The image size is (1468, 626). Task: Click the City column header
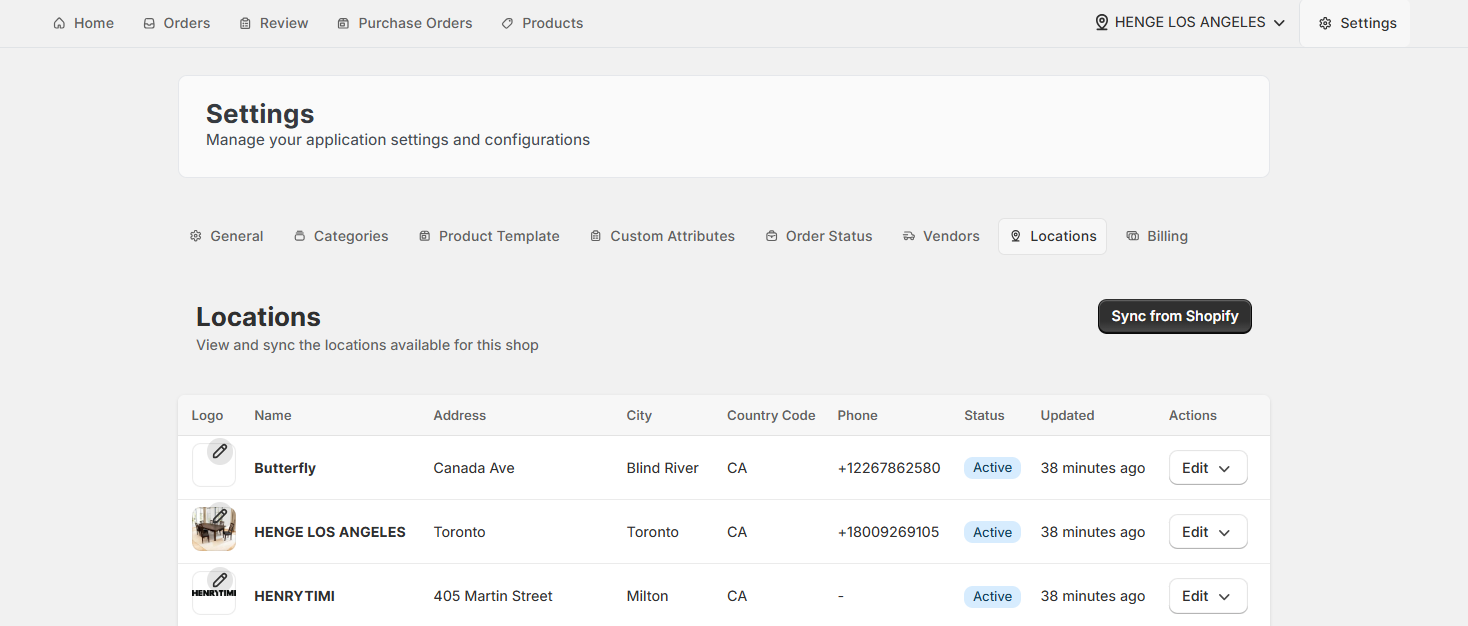click(639, 415)
